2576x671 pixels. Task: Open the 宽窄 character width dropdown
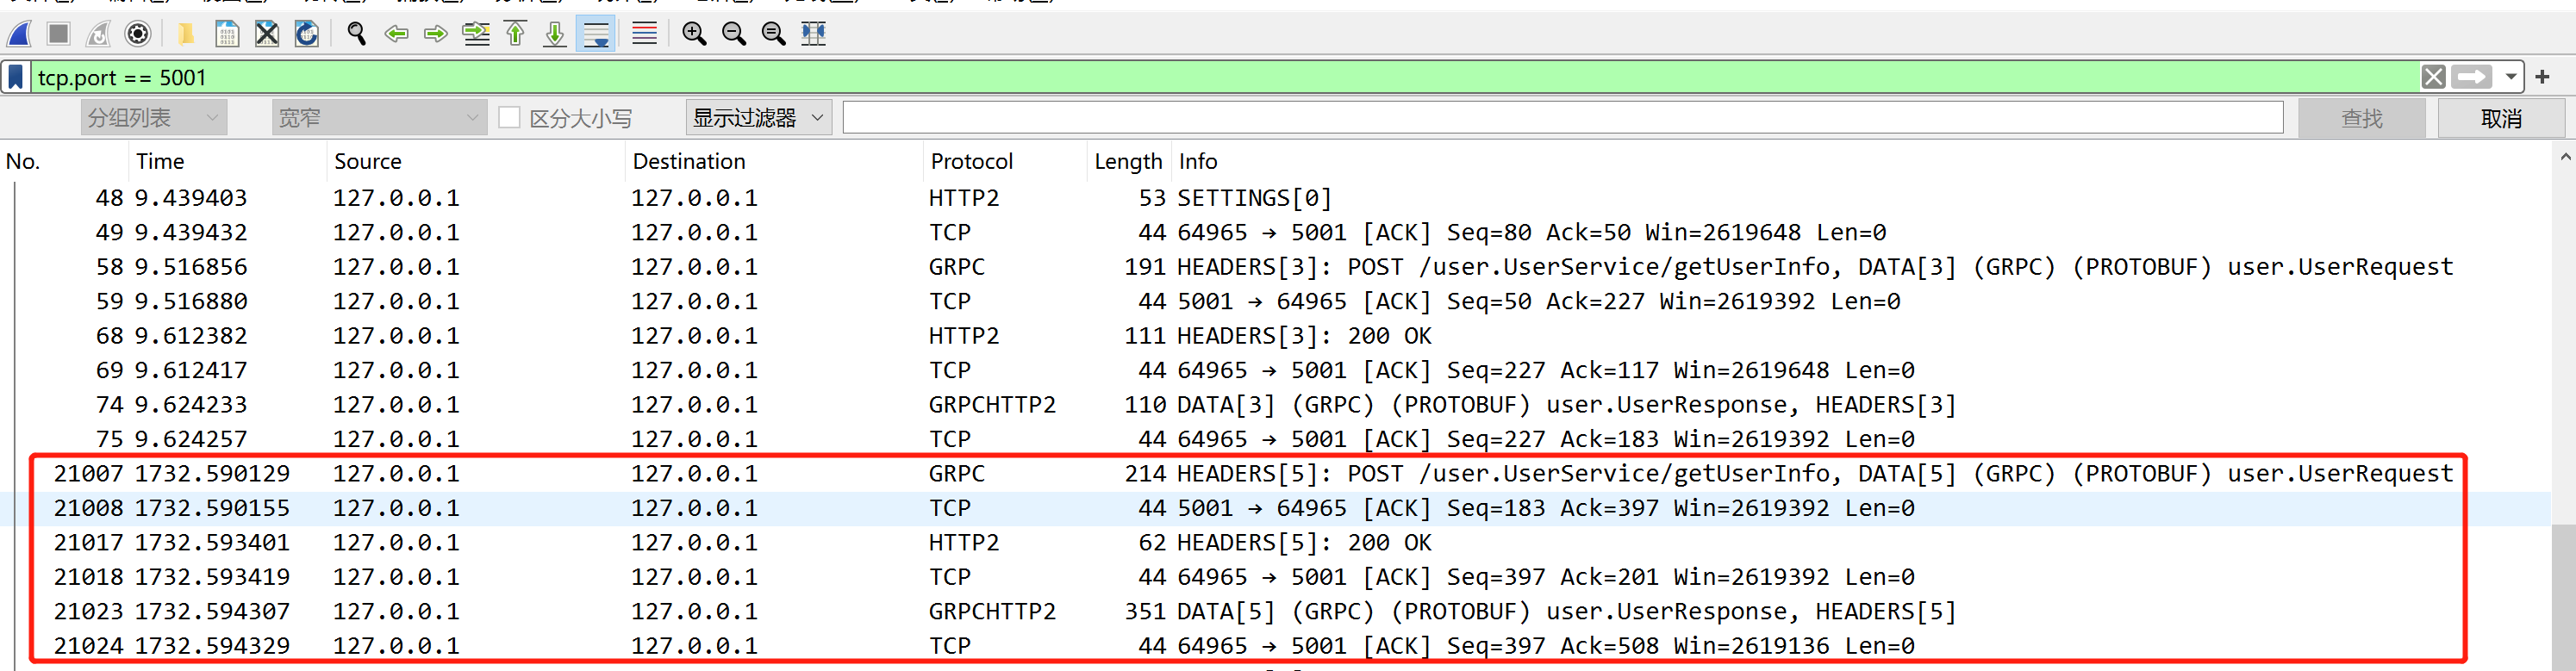[x=379, y=118]
